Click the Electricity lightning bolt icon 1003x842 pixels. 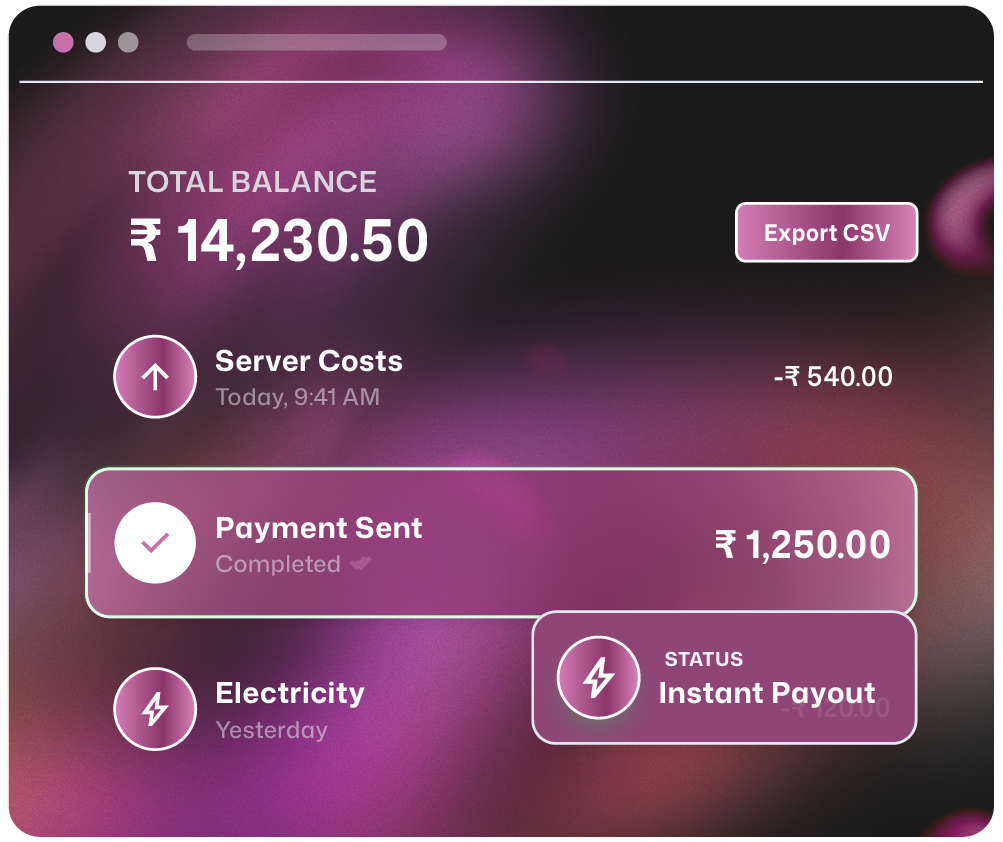[155, 709]
